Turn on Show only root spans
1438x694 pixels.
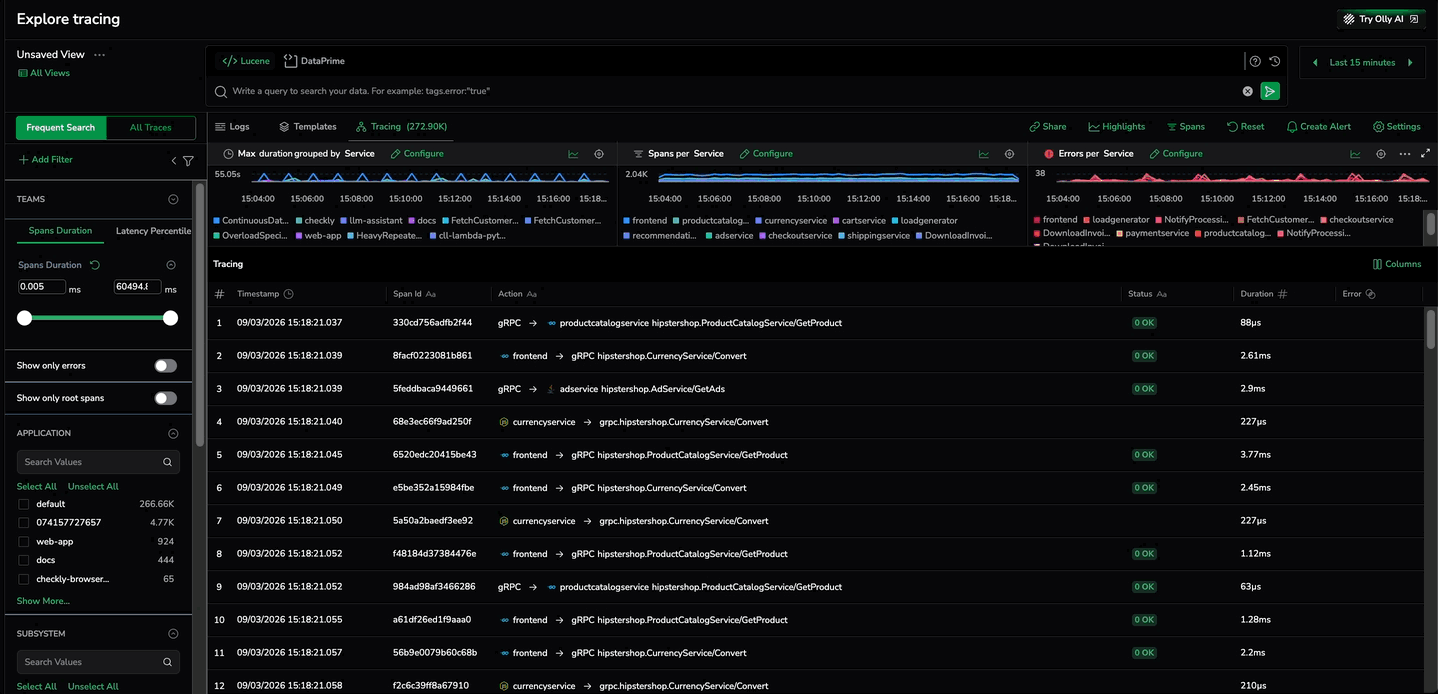[x=165, y=398]
